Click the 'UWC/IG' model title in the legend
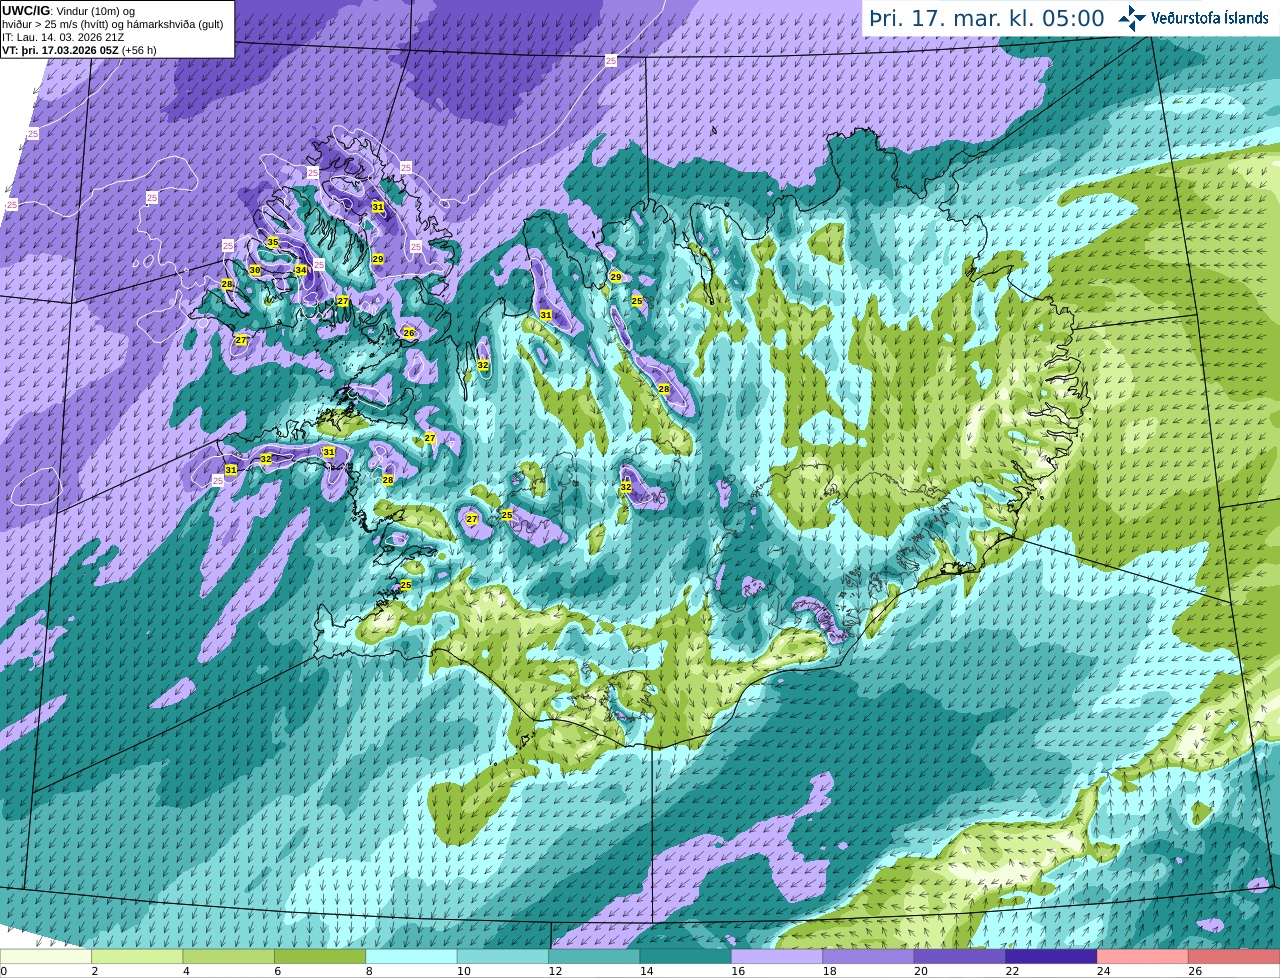This screenshot has width=1280, height=978. 26,11
